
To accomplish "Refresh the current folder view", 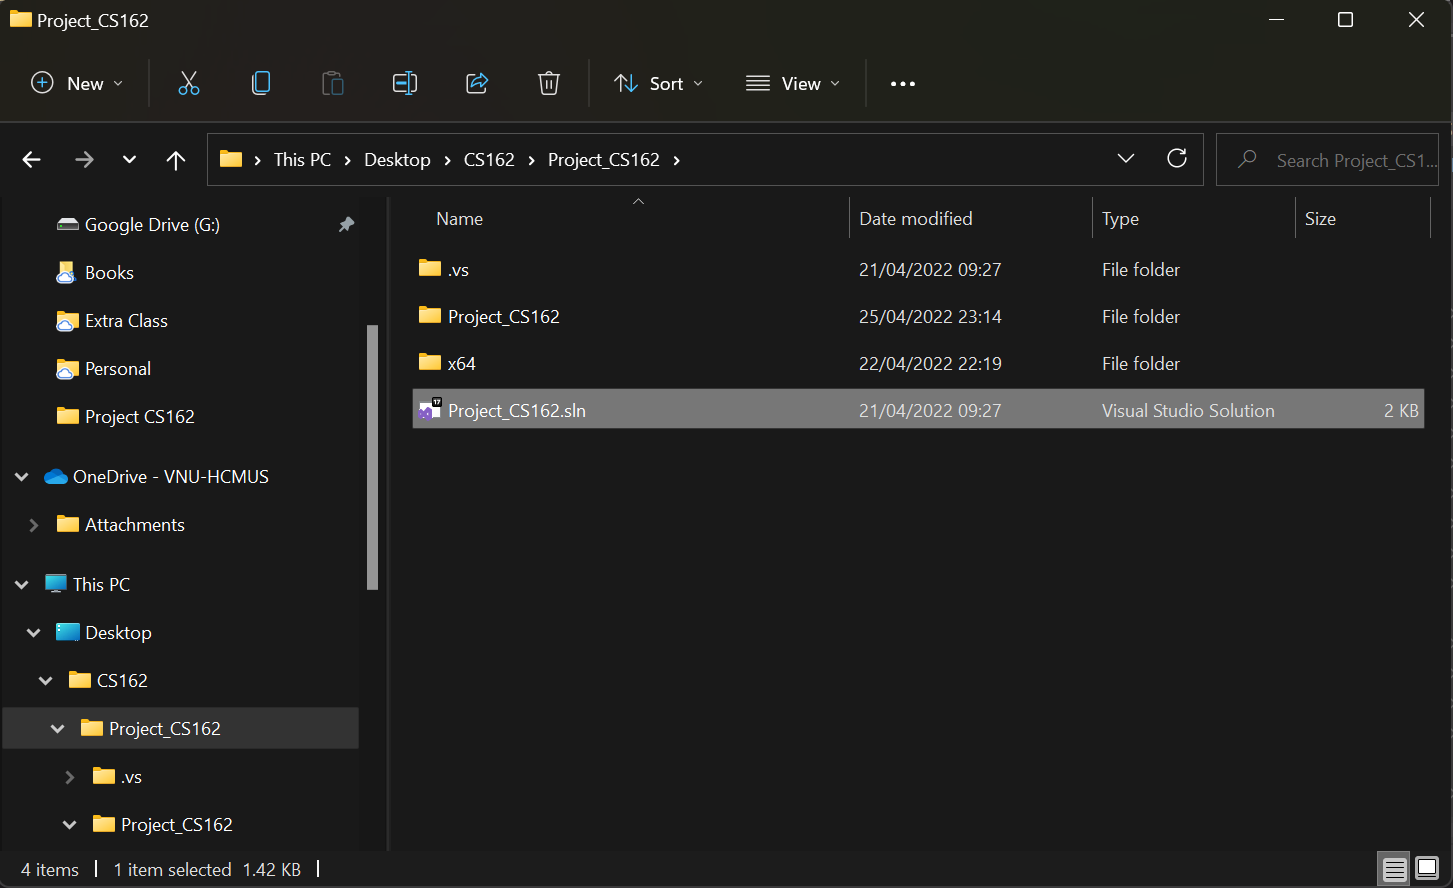I will (1177, 159).
